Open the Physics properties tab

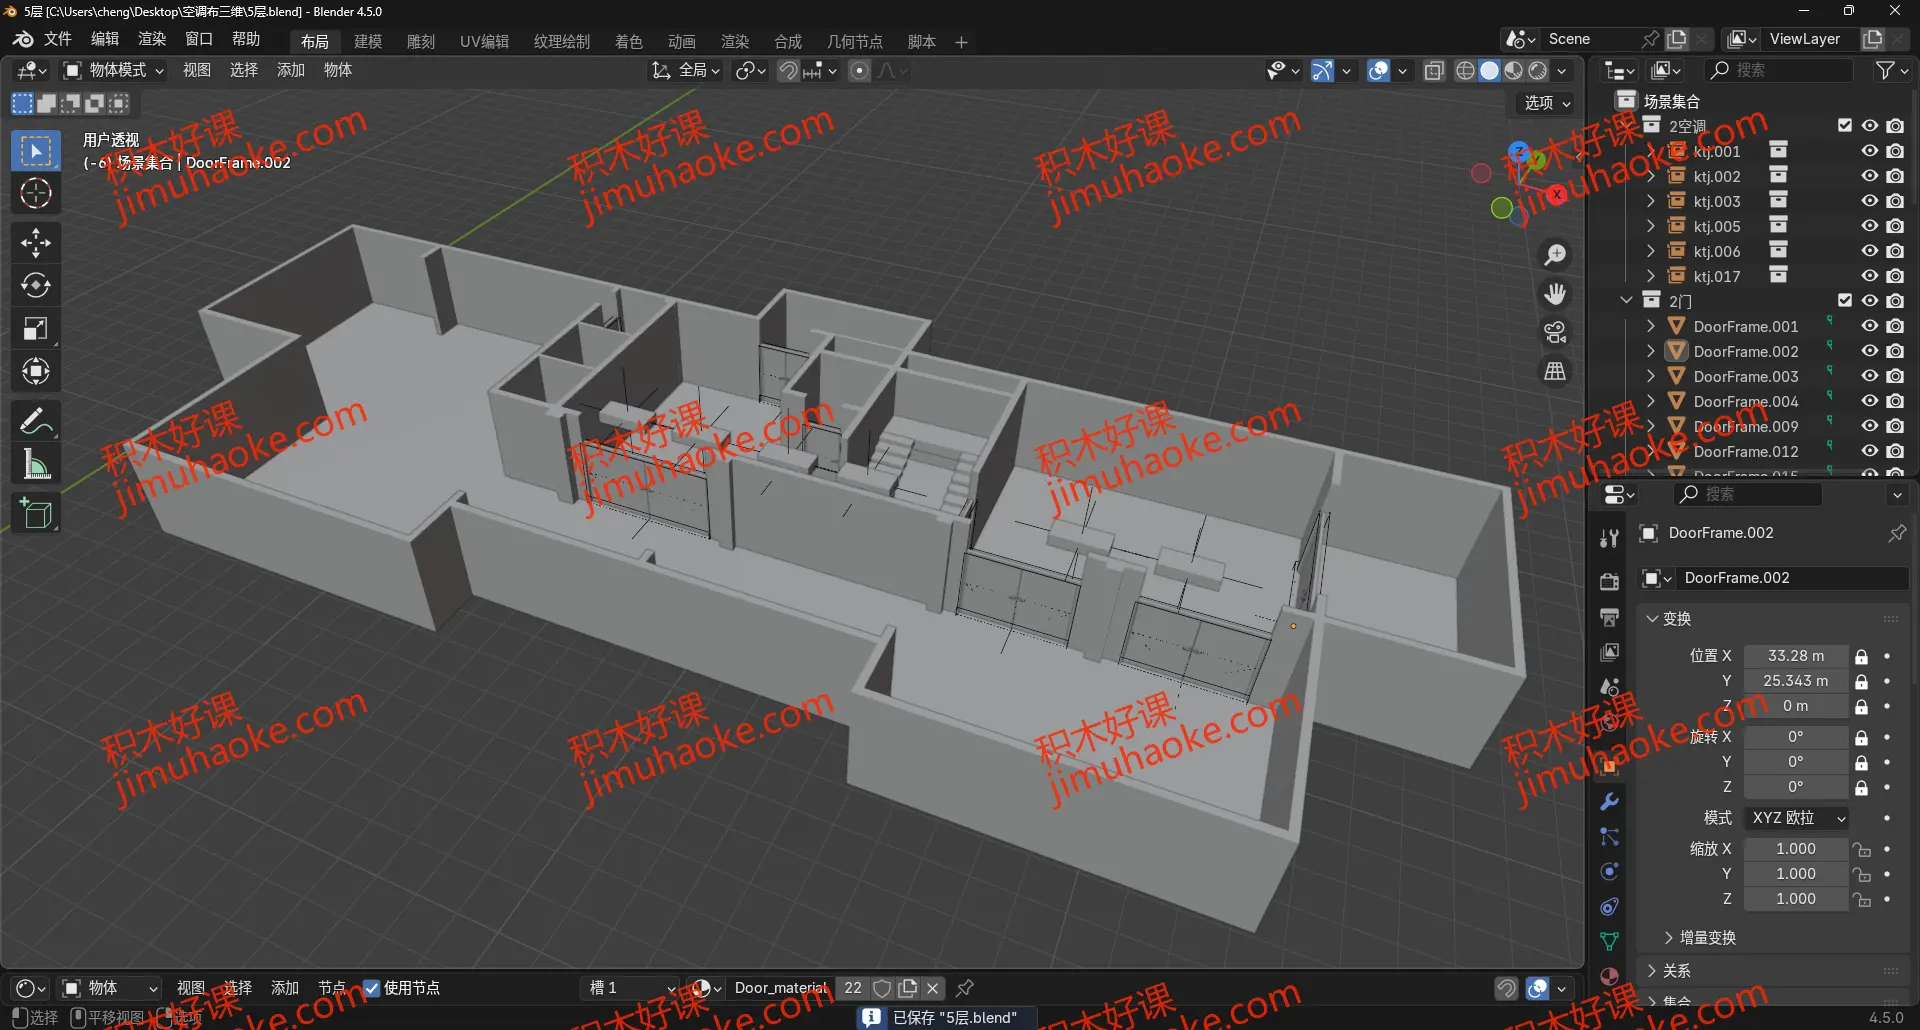pos(1608,871)
